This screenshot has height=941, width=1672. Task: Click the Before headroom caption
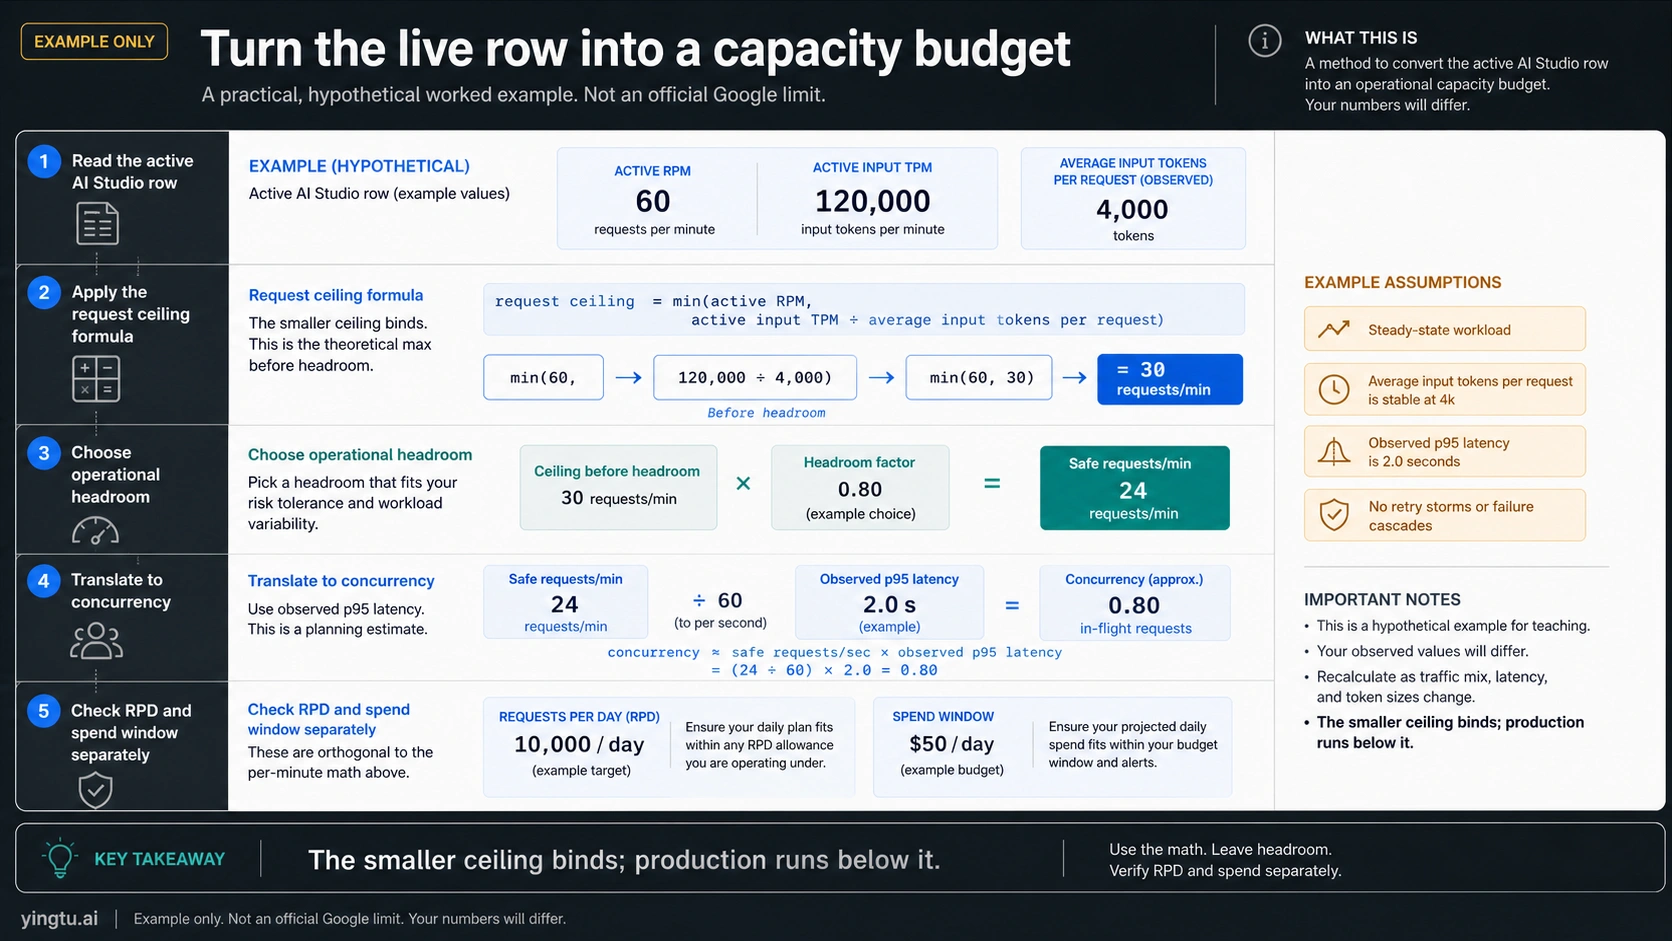(x=766, y=413)
